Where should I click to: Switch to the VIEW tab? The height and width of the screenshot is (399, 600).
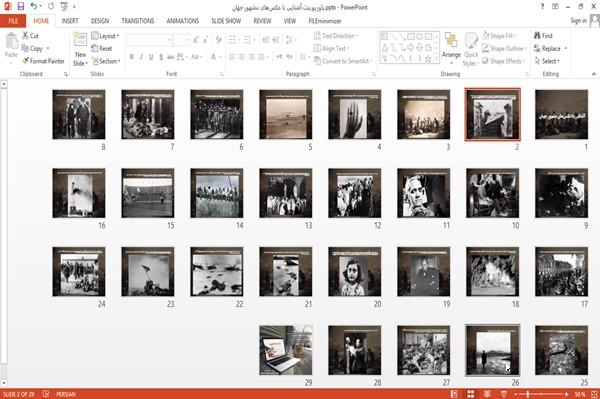point(290,21)
